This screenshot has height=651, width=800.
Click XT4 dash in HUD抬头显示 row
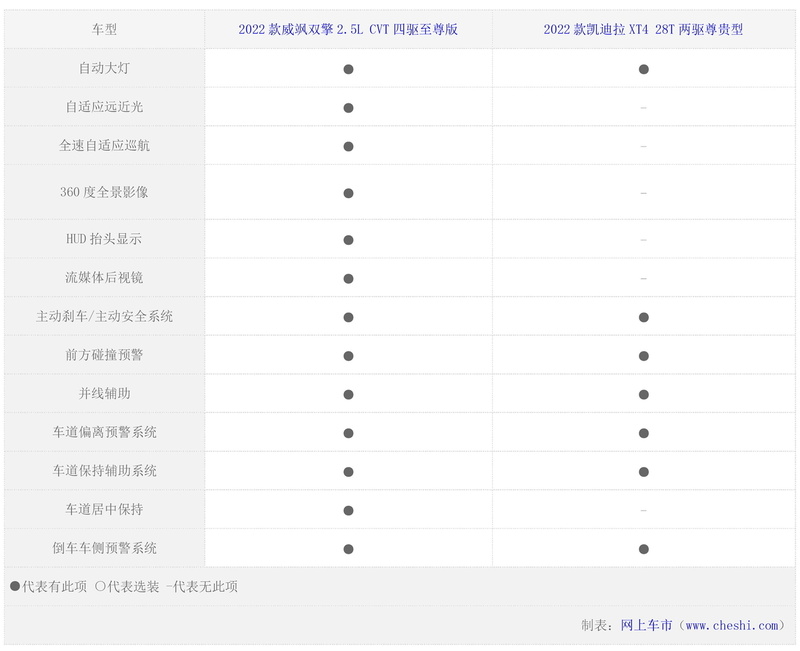643,239
